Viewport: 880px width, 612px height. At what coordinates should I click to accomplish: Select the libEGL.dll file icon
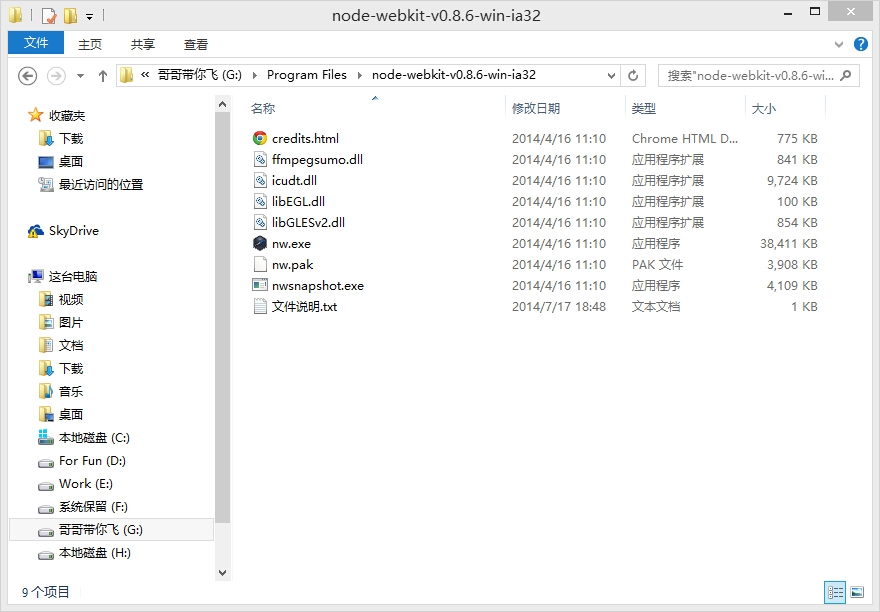(x=260, y=201)
